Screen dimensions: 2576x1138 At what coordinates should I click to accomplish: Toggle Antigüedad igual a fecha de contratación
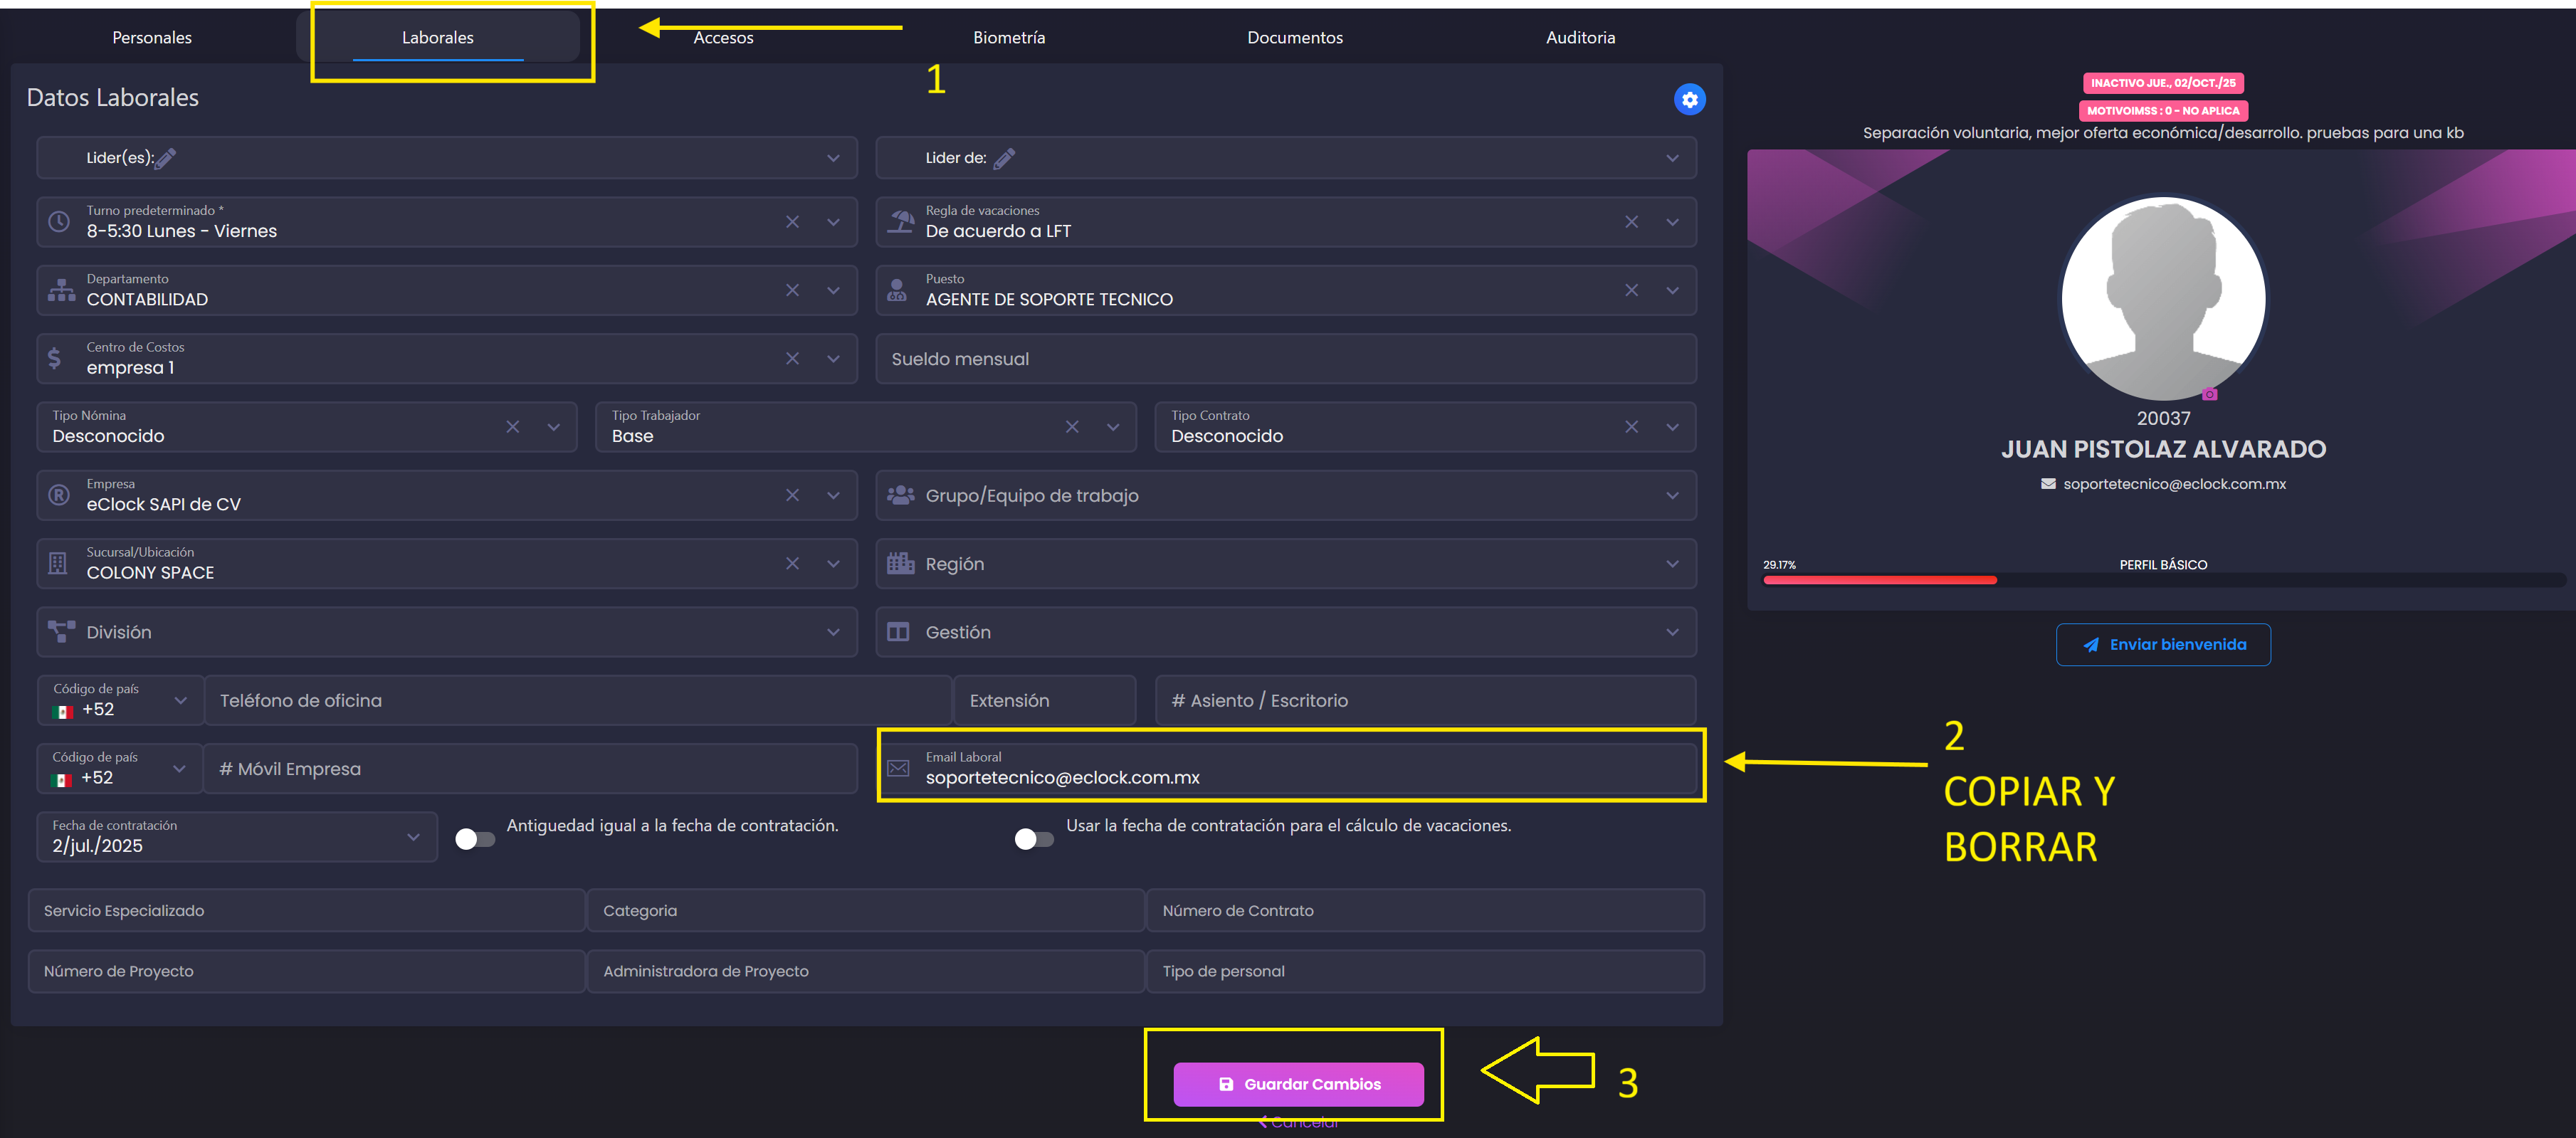pos(475,839)
